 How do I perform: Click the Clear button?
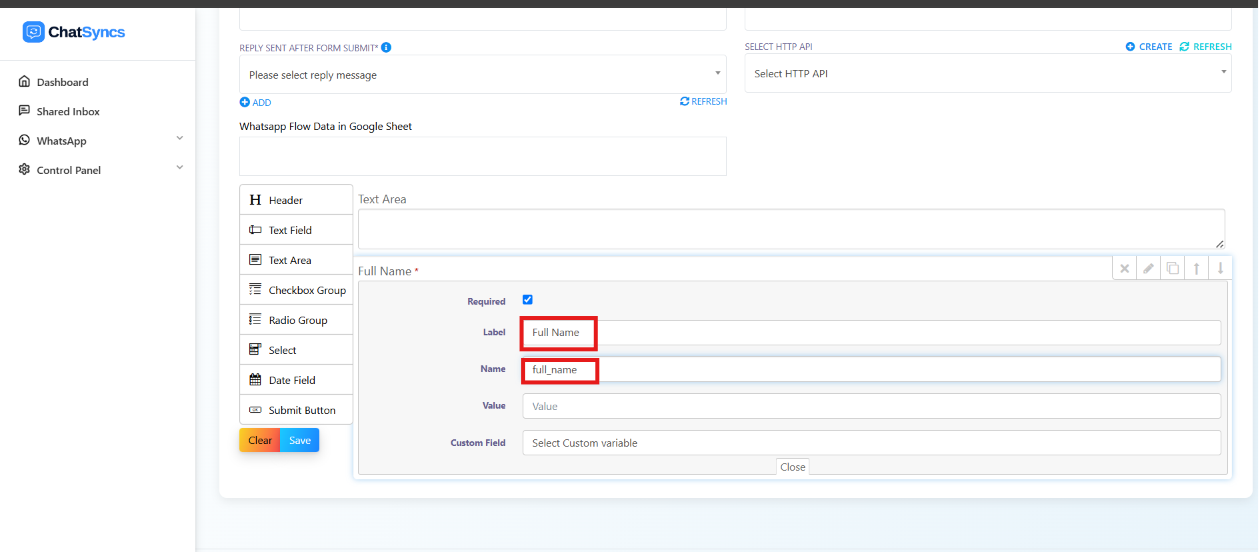pos(260,440)
